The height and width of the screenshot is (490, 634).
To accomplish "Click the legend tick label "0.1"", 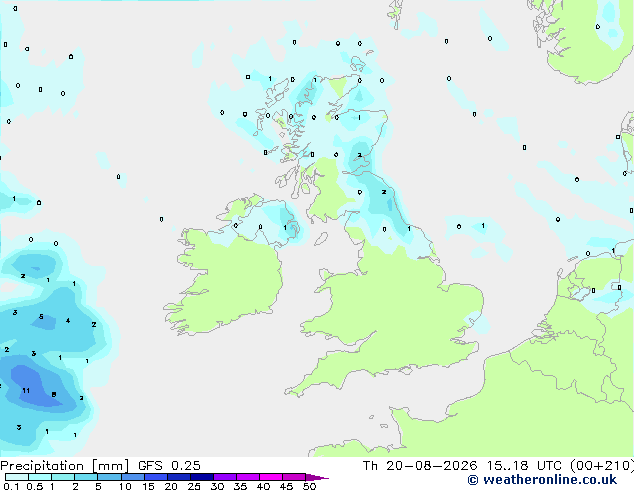I will (11, 486).
